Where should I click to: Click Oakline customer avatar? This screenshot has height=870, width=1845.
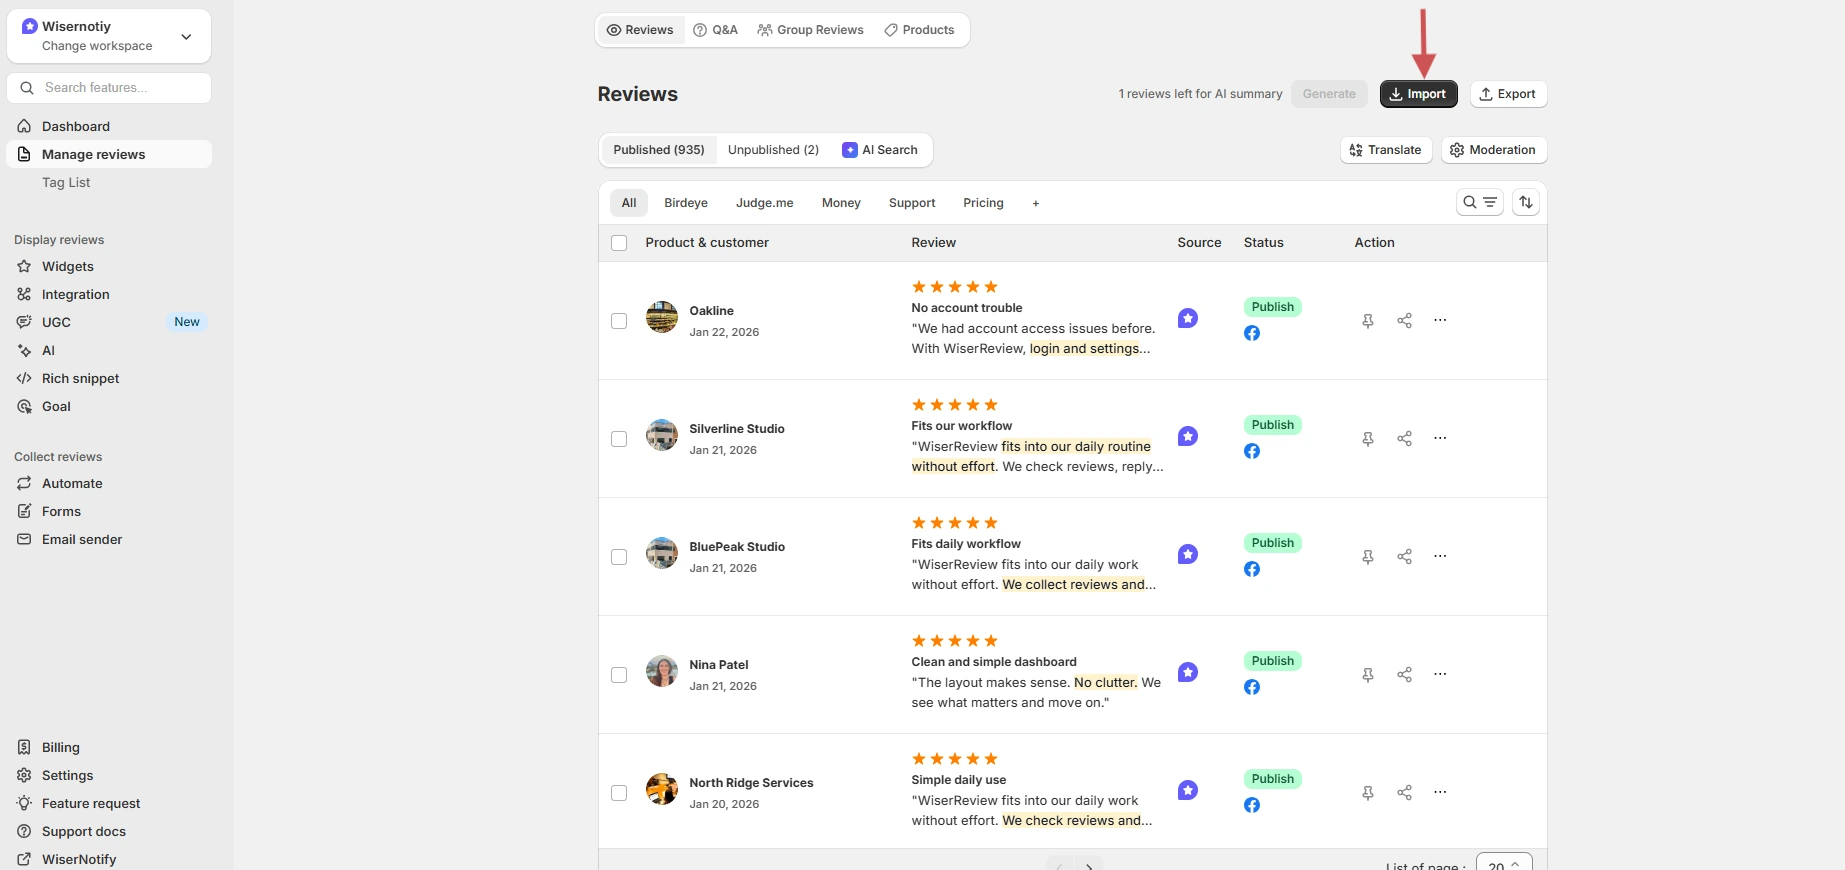click(x=662, y=317)
